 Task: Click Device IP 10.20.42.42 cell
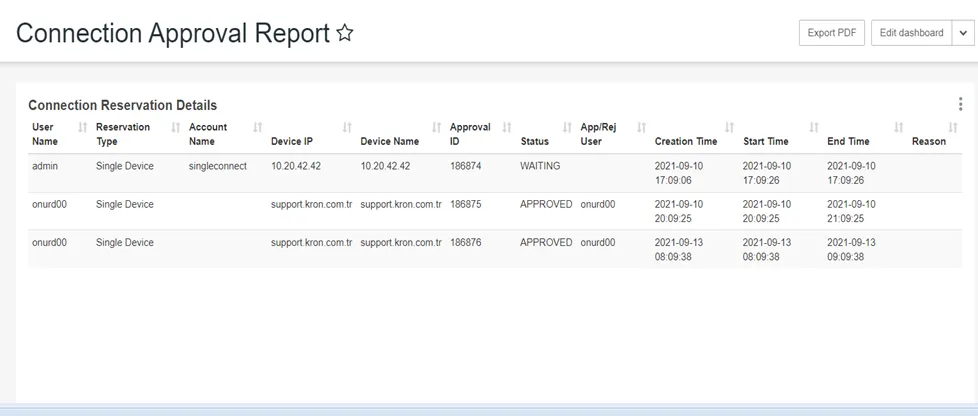[296, 166]
